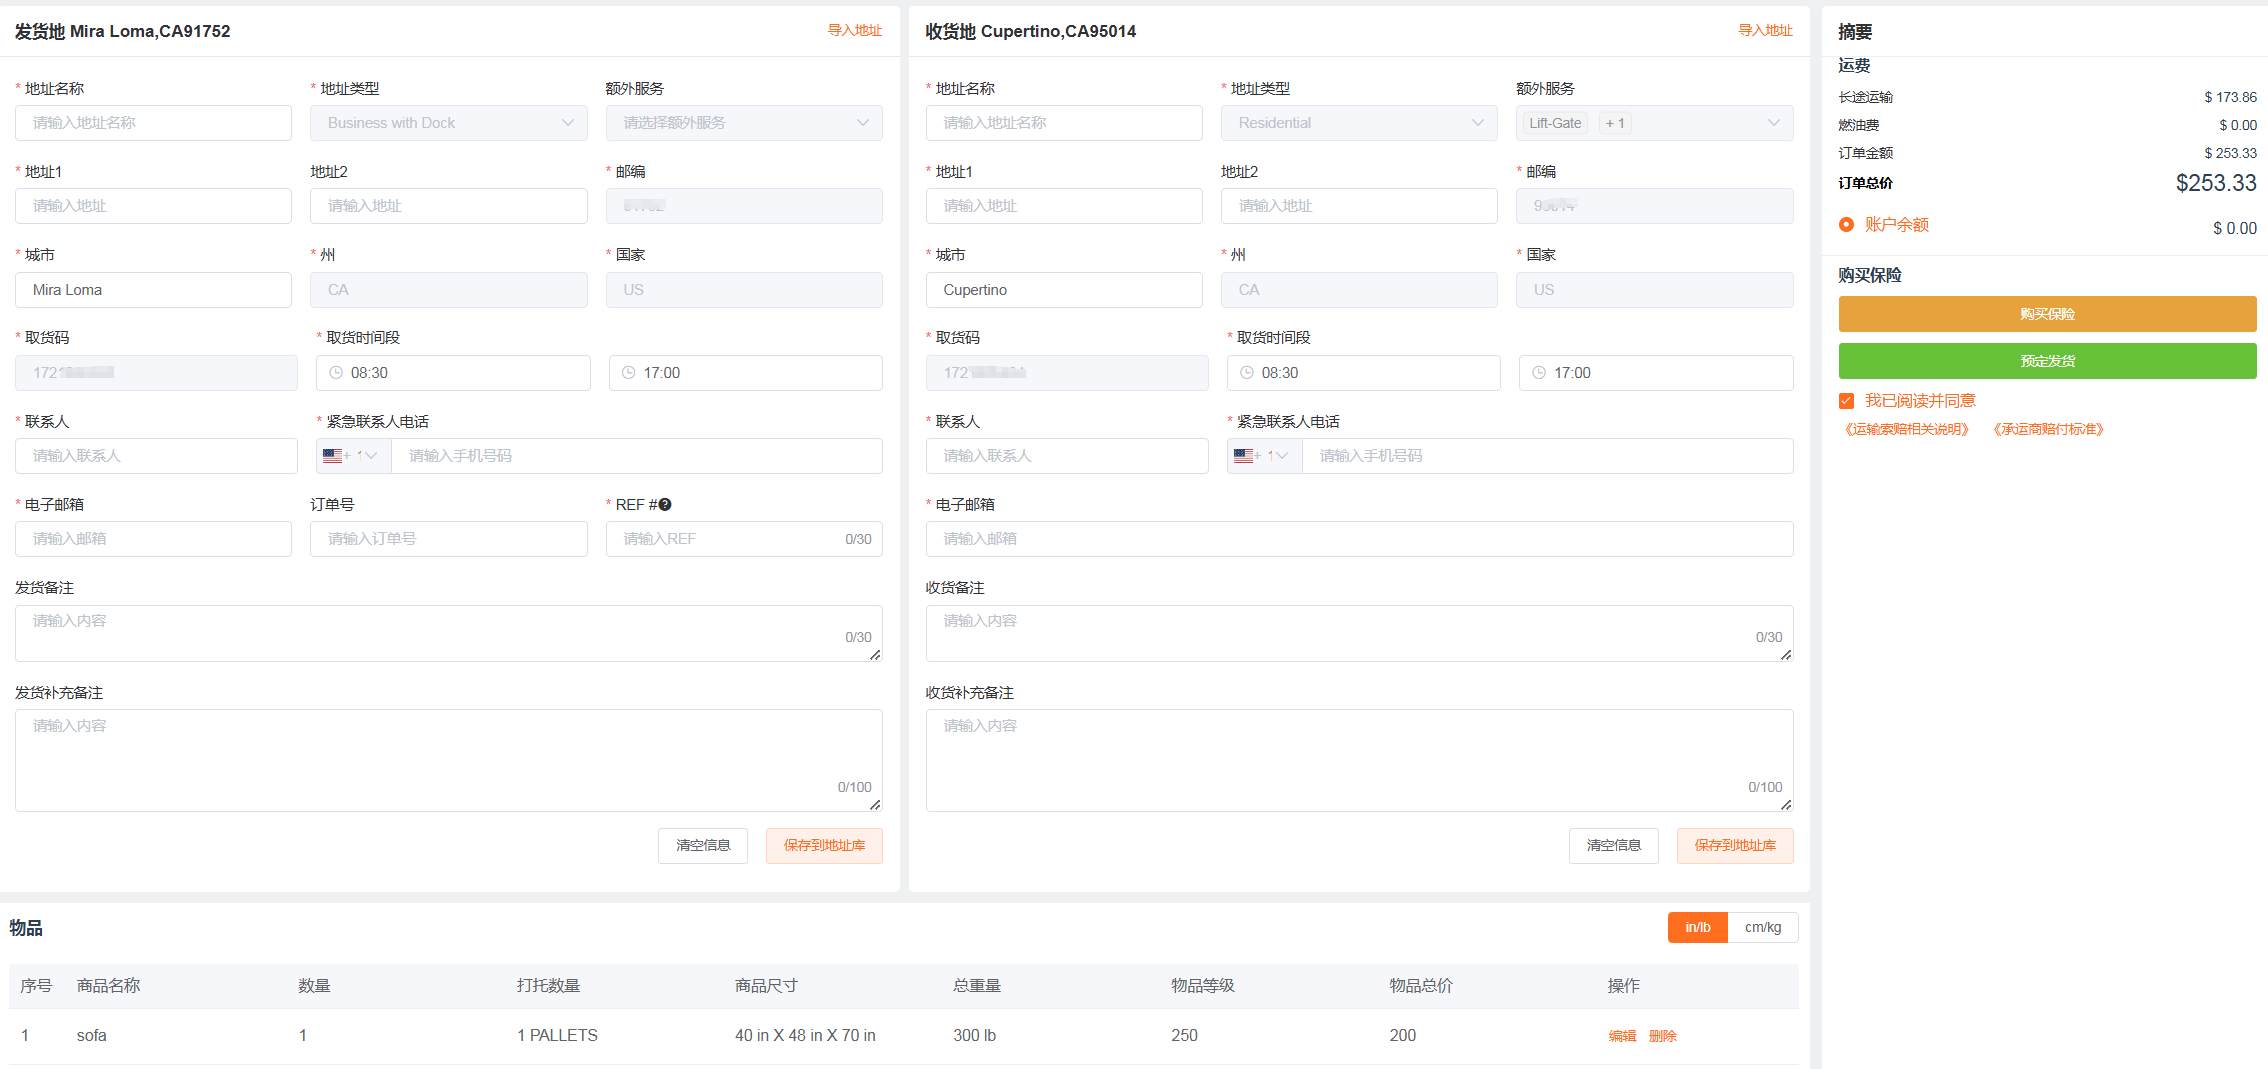
Task: Click 导入地址 link for 收货地
Action: tap(1766, 31)
